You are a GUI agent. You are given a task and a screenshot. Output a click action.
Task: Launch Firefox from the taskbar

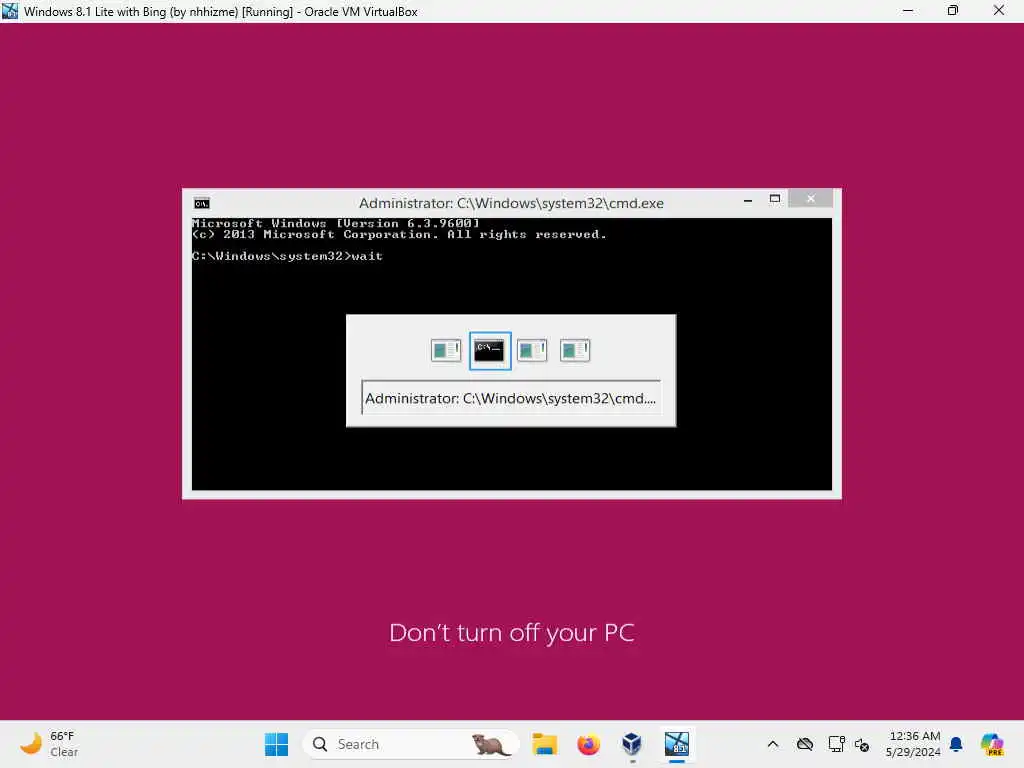(588, 744)
